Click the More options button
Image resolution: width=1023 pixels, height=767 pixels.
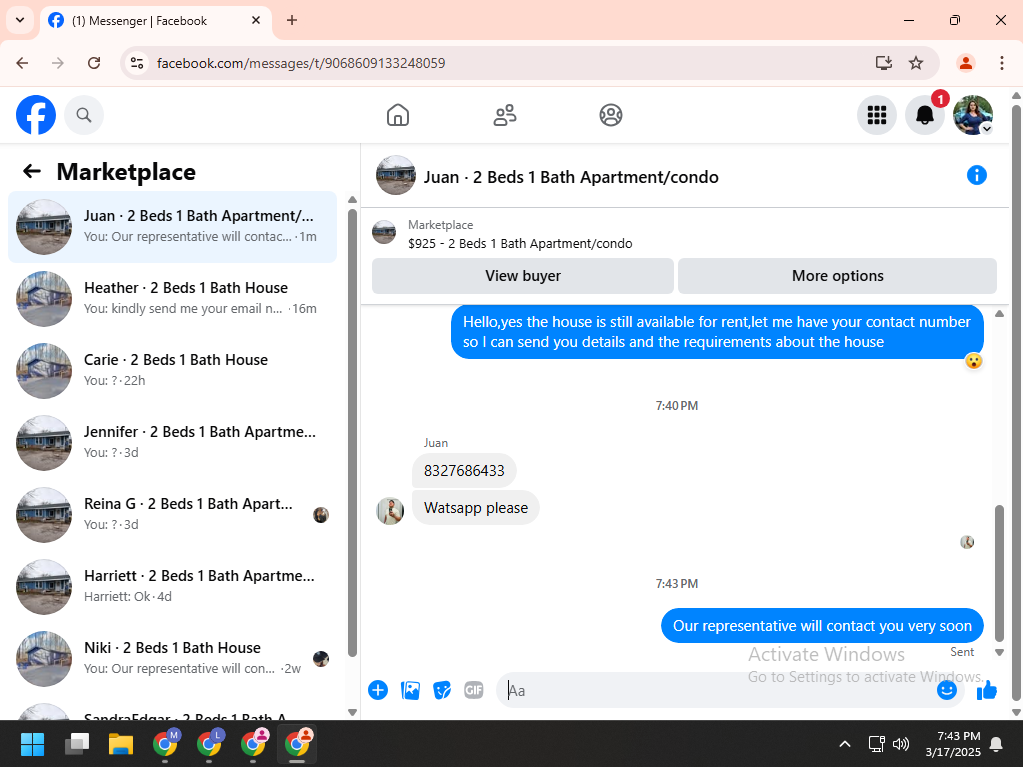tap(837, 276)
